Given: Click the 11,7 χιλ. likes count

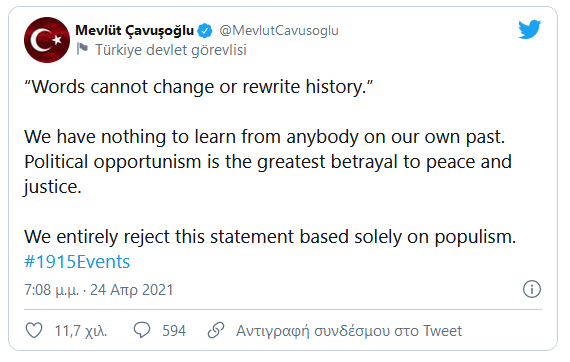Looking at the screenshot, I should coord(81,331).
